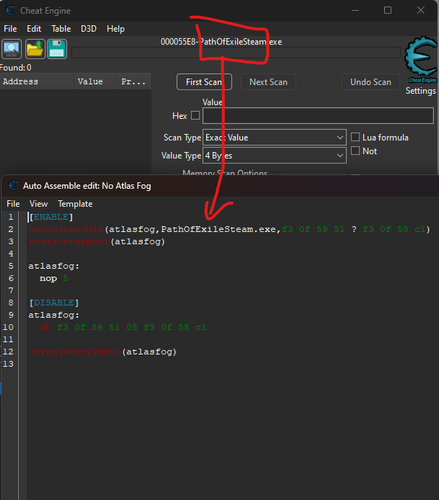Click the atlasfog: label on line 9
The width and height of the screenshot is (439, 500).
point(54,315)
